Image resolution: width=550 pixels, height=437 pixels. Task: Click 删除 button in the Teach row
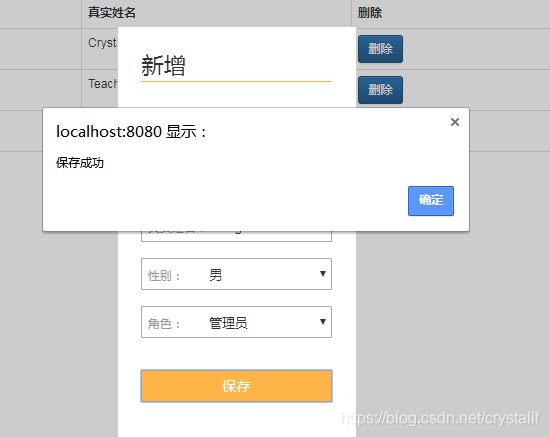[x=380, y=90]
